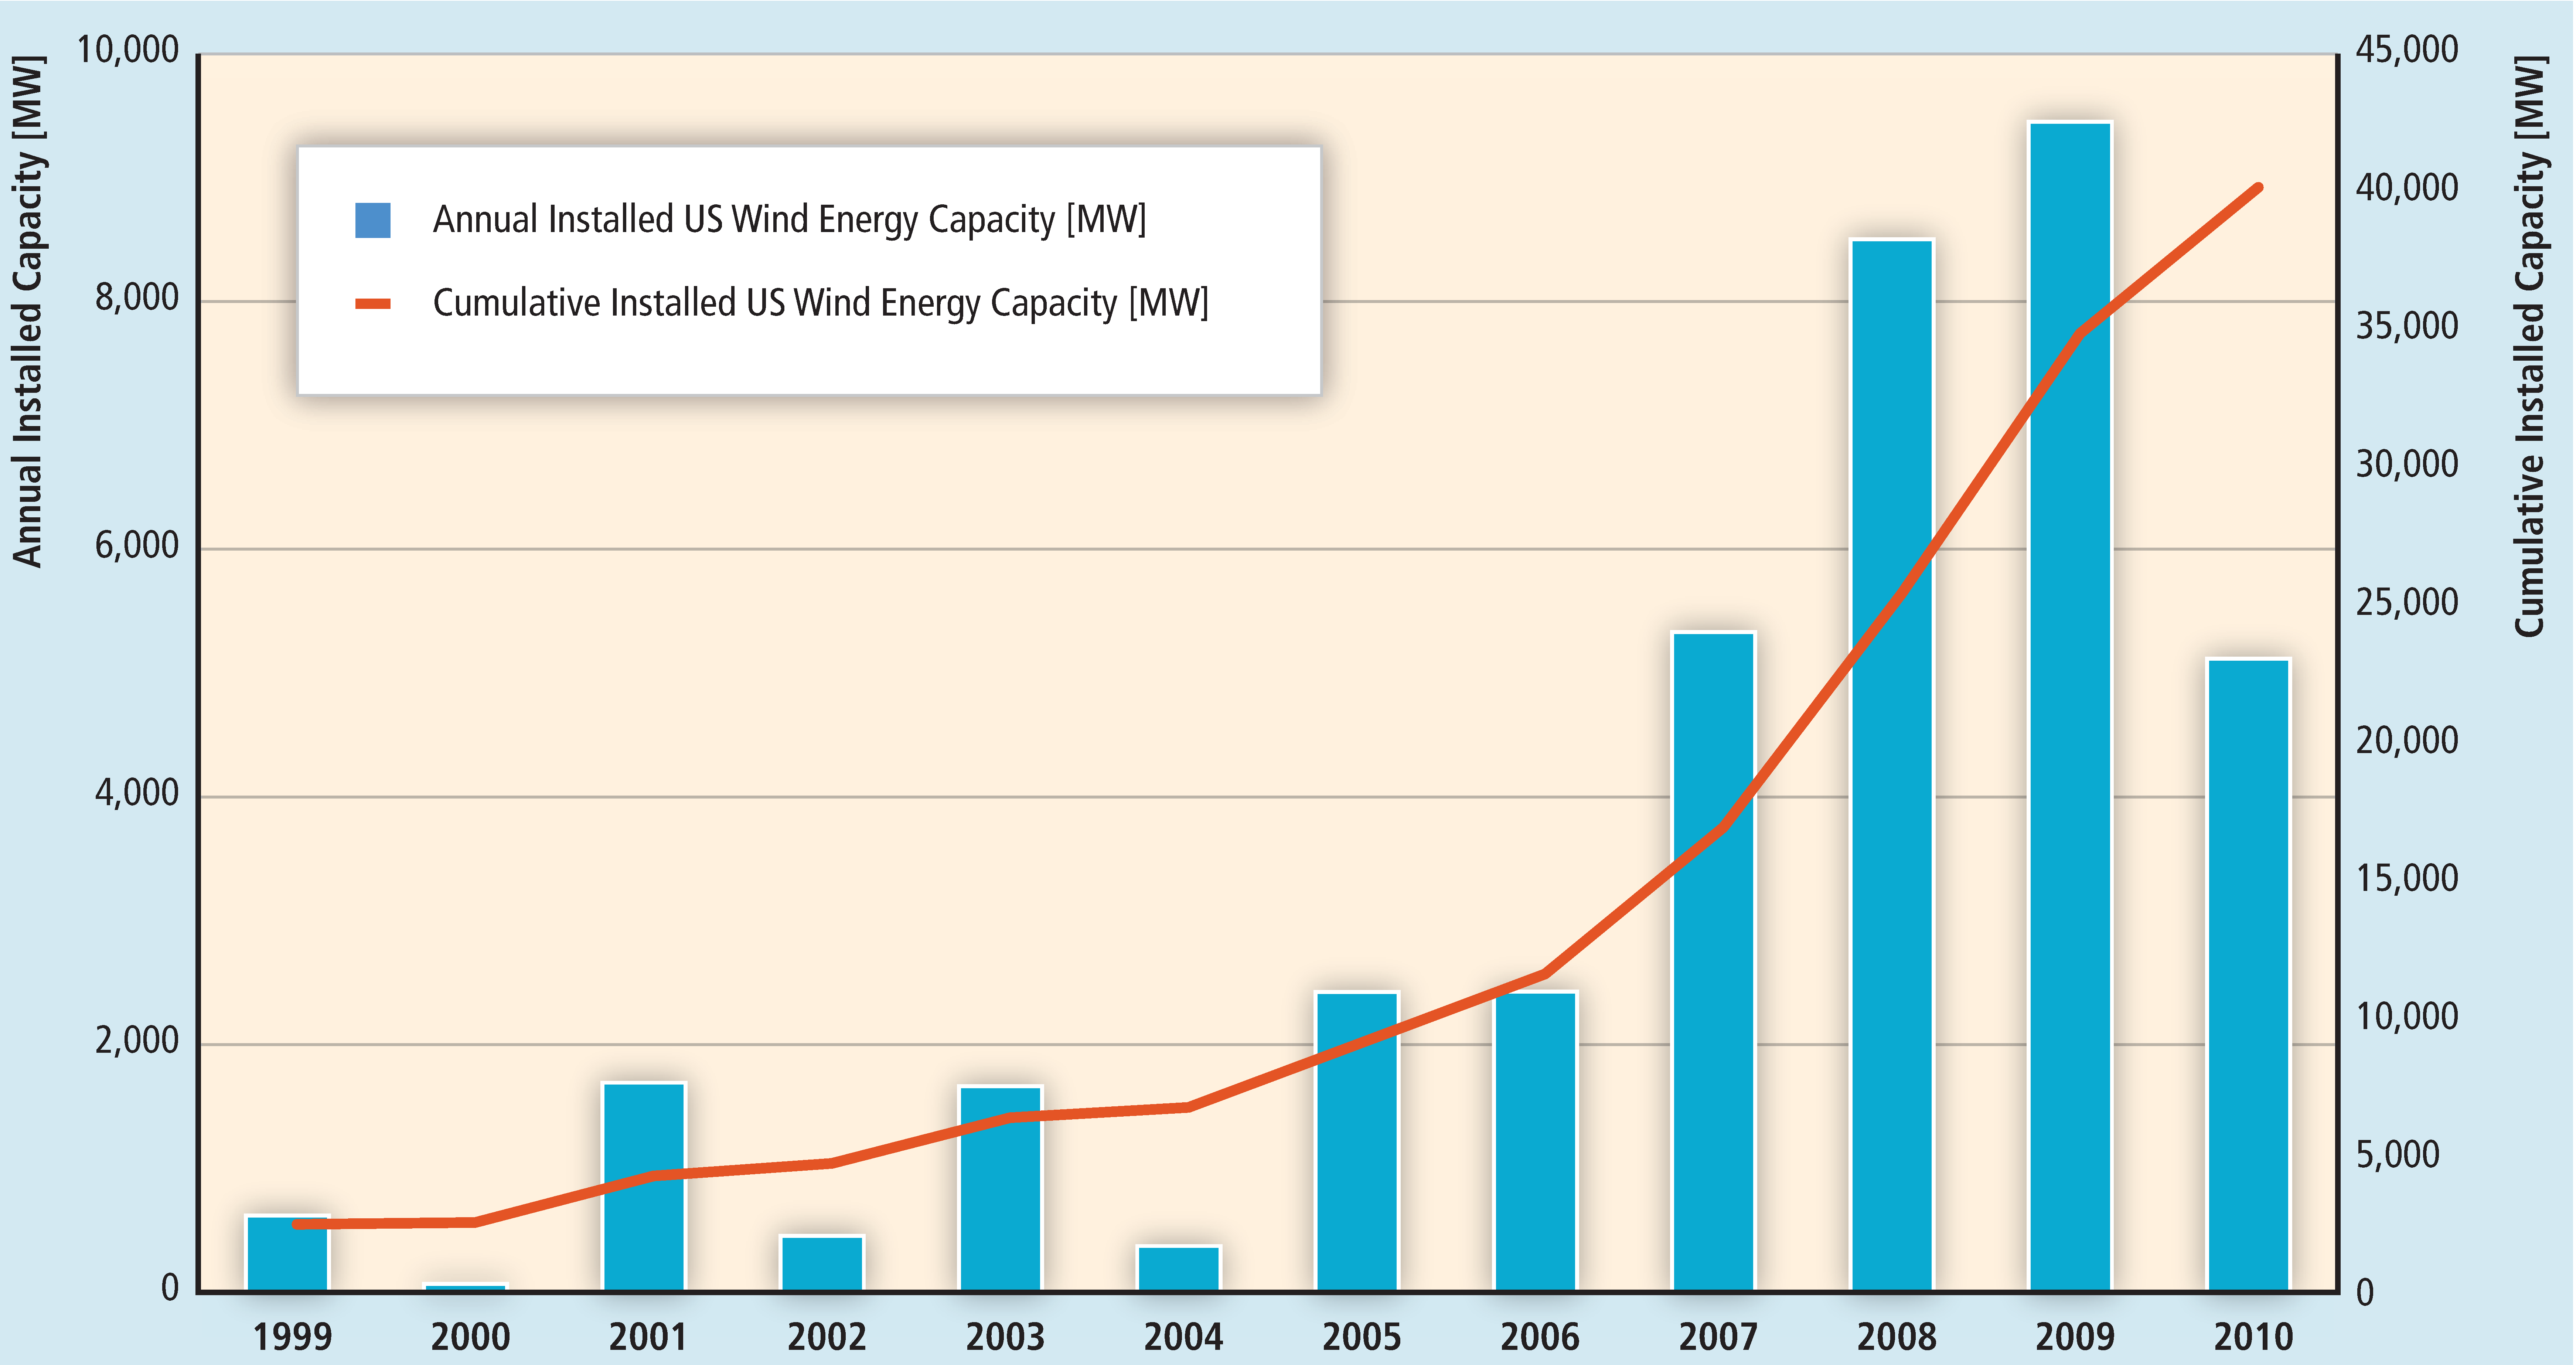Select the 2005 annual capacity bar
The width and height of the screenshot is (2576, 1365).
pos(1357,1141)
